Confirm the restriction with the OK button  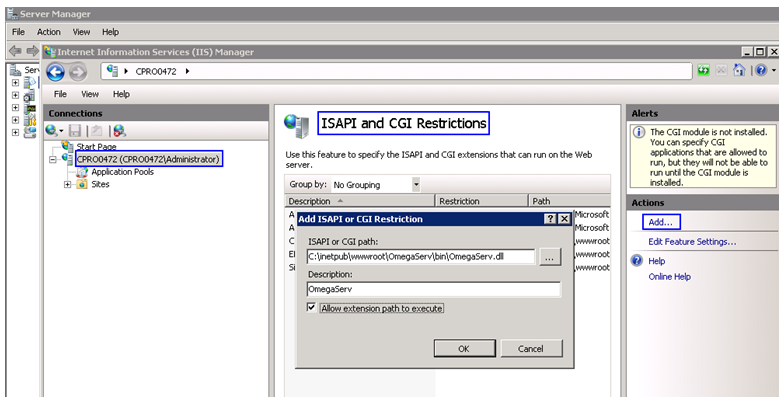464,349
